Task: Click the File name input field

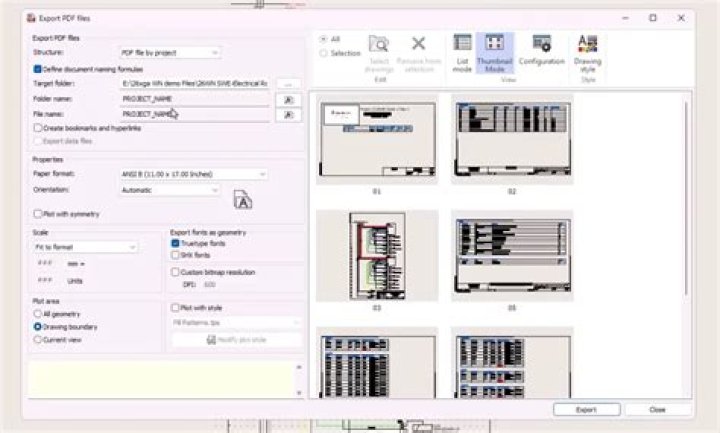Action: 194,114
